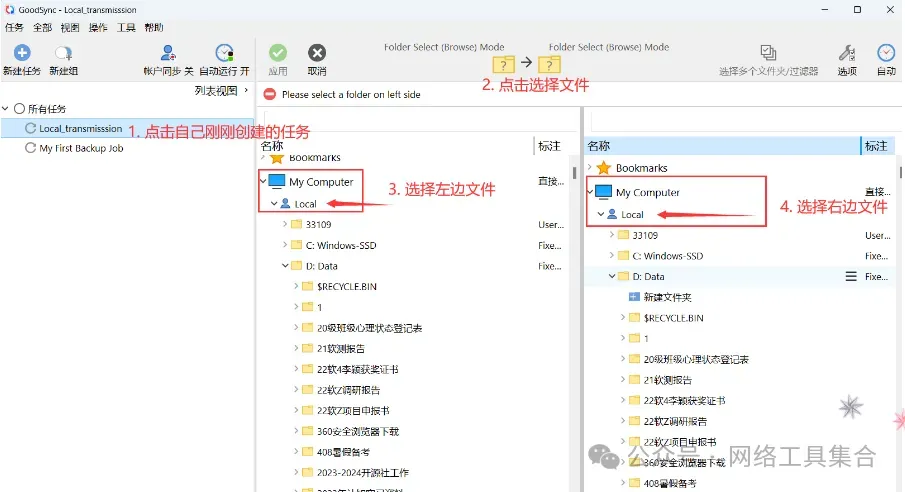Select 33109 folder in right pane
The width and height of the screenshot is (905, 492).
(645, 235)
